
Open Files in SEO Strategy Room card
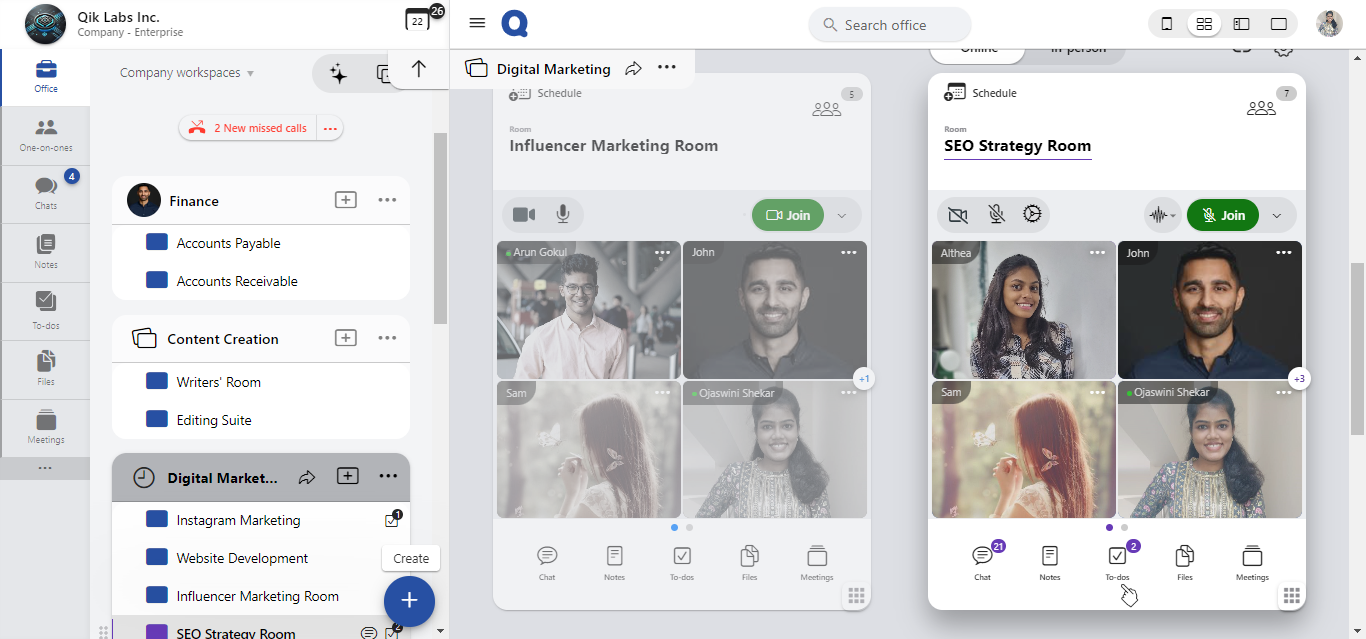point(1184,562)
